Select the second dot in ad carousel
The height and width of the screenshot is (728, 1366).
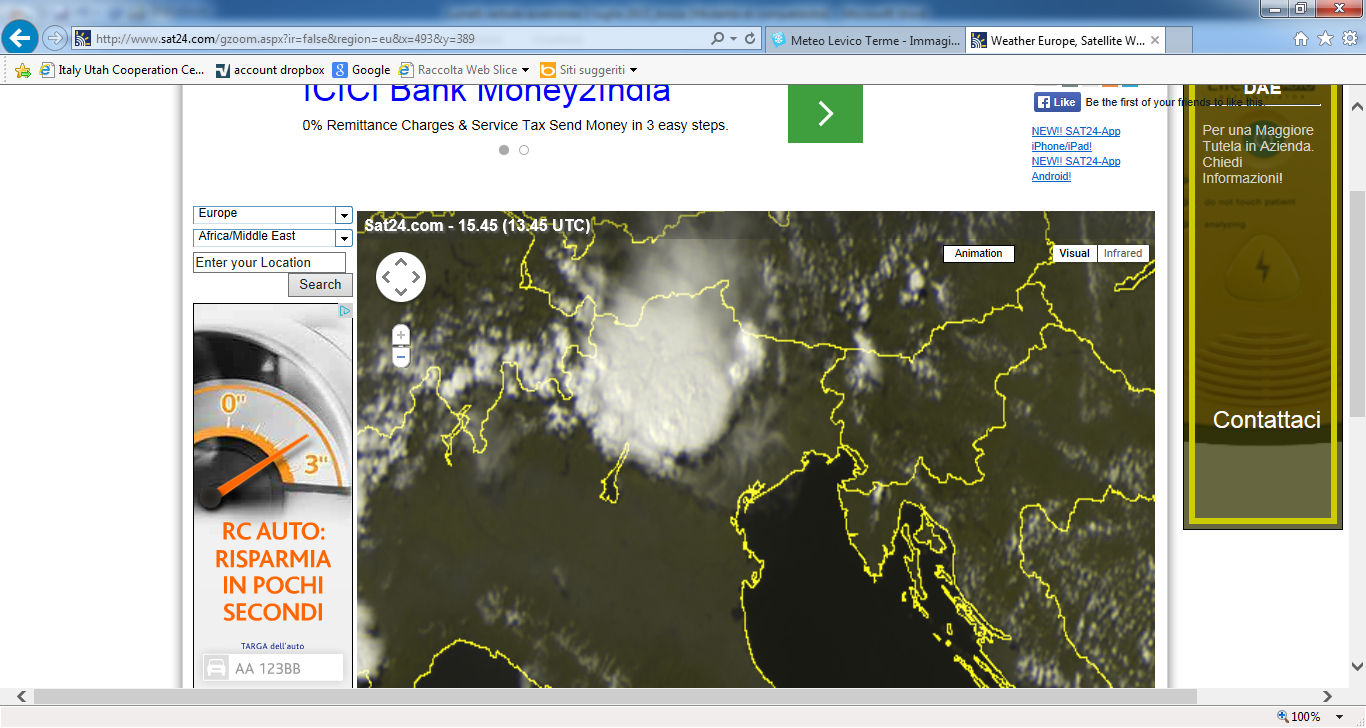tap(524, 150)
